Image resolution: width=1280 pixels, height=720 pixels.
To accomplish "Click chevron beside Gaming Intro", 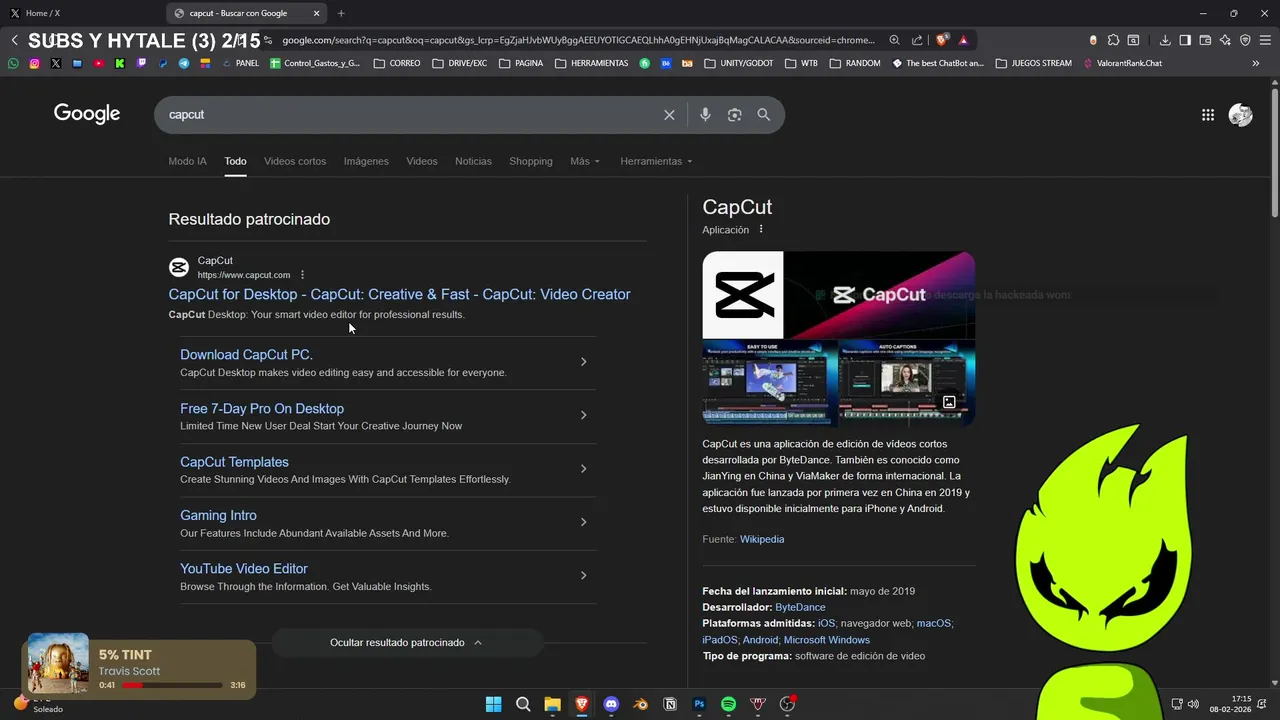I will point(584,522).
